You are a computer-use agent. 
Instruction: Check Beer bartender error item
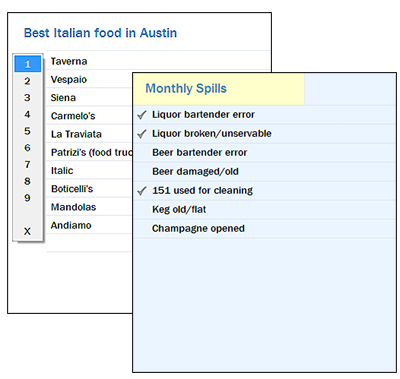(264, 153)
